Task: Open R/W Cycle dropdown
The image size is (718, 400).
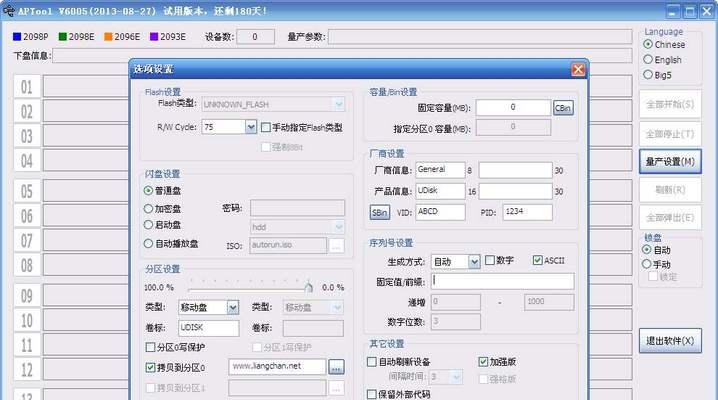Action: pos(250,127)
